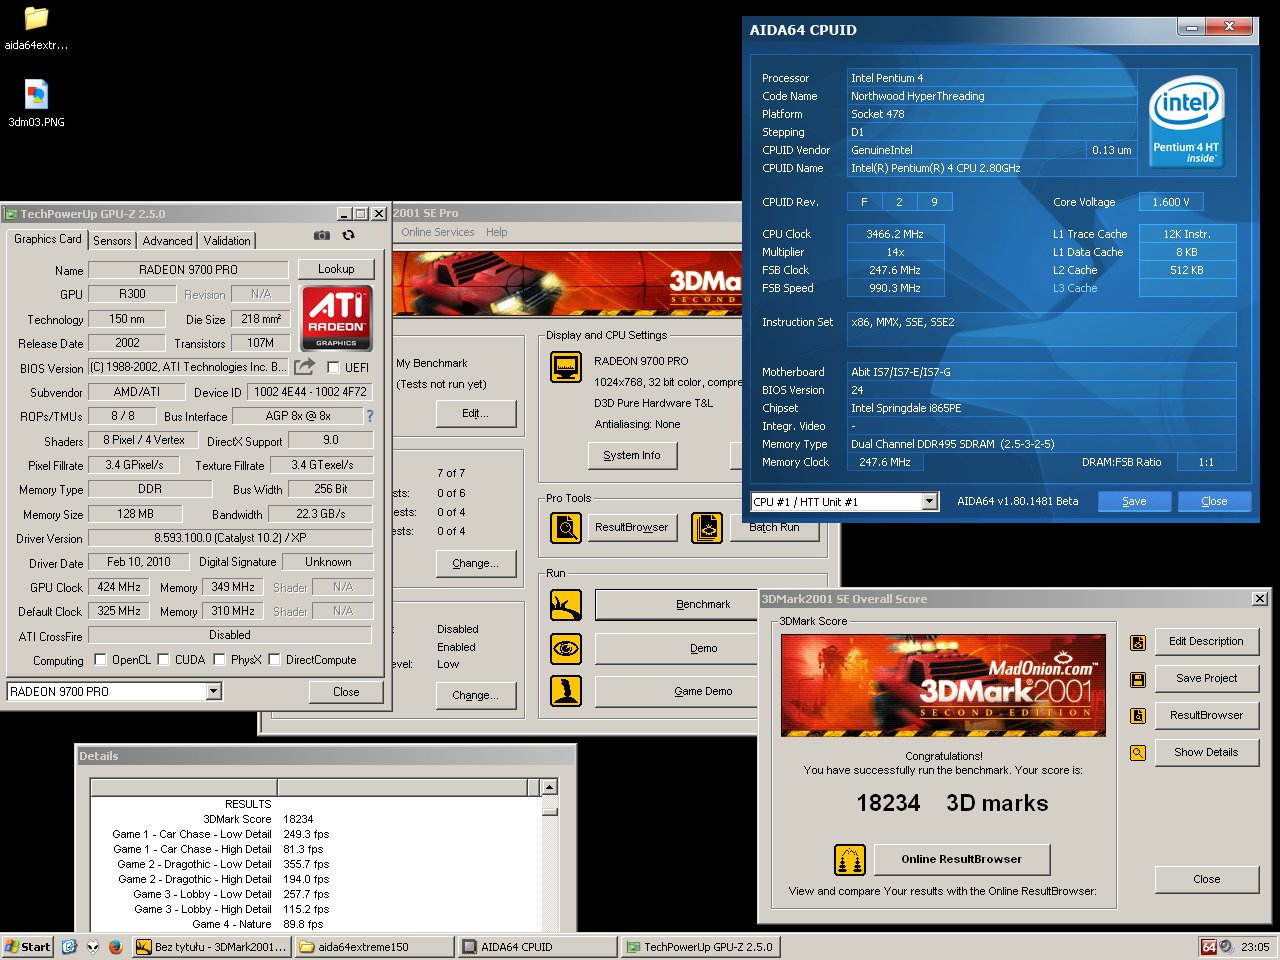Click the Edit... button under My Benchmark

click(476, 414)
